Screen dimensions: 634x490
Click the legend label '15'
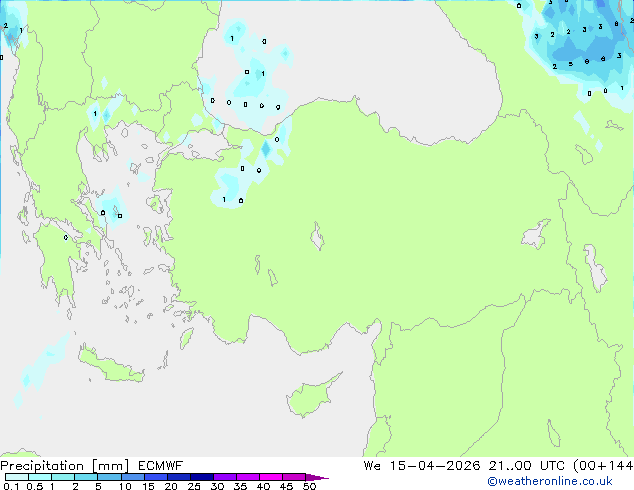coord(148,486)
